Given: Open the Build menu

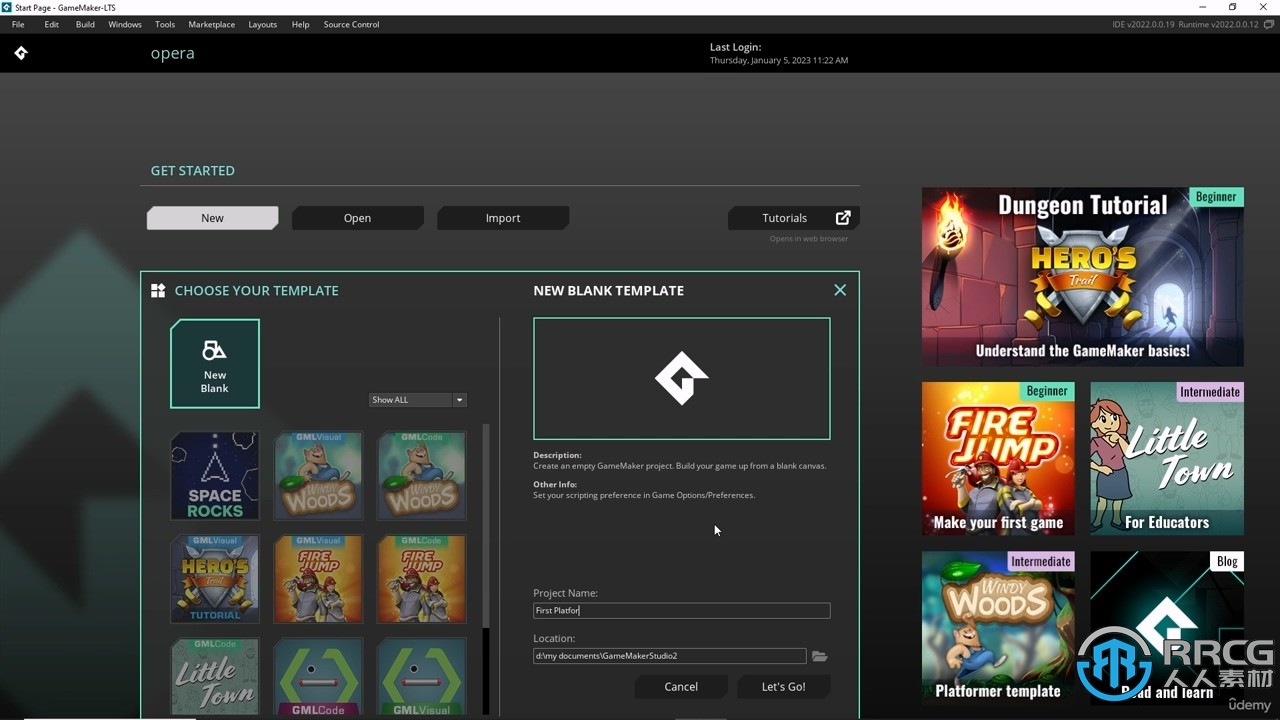Looking at the screenshot, I should 85,24.
